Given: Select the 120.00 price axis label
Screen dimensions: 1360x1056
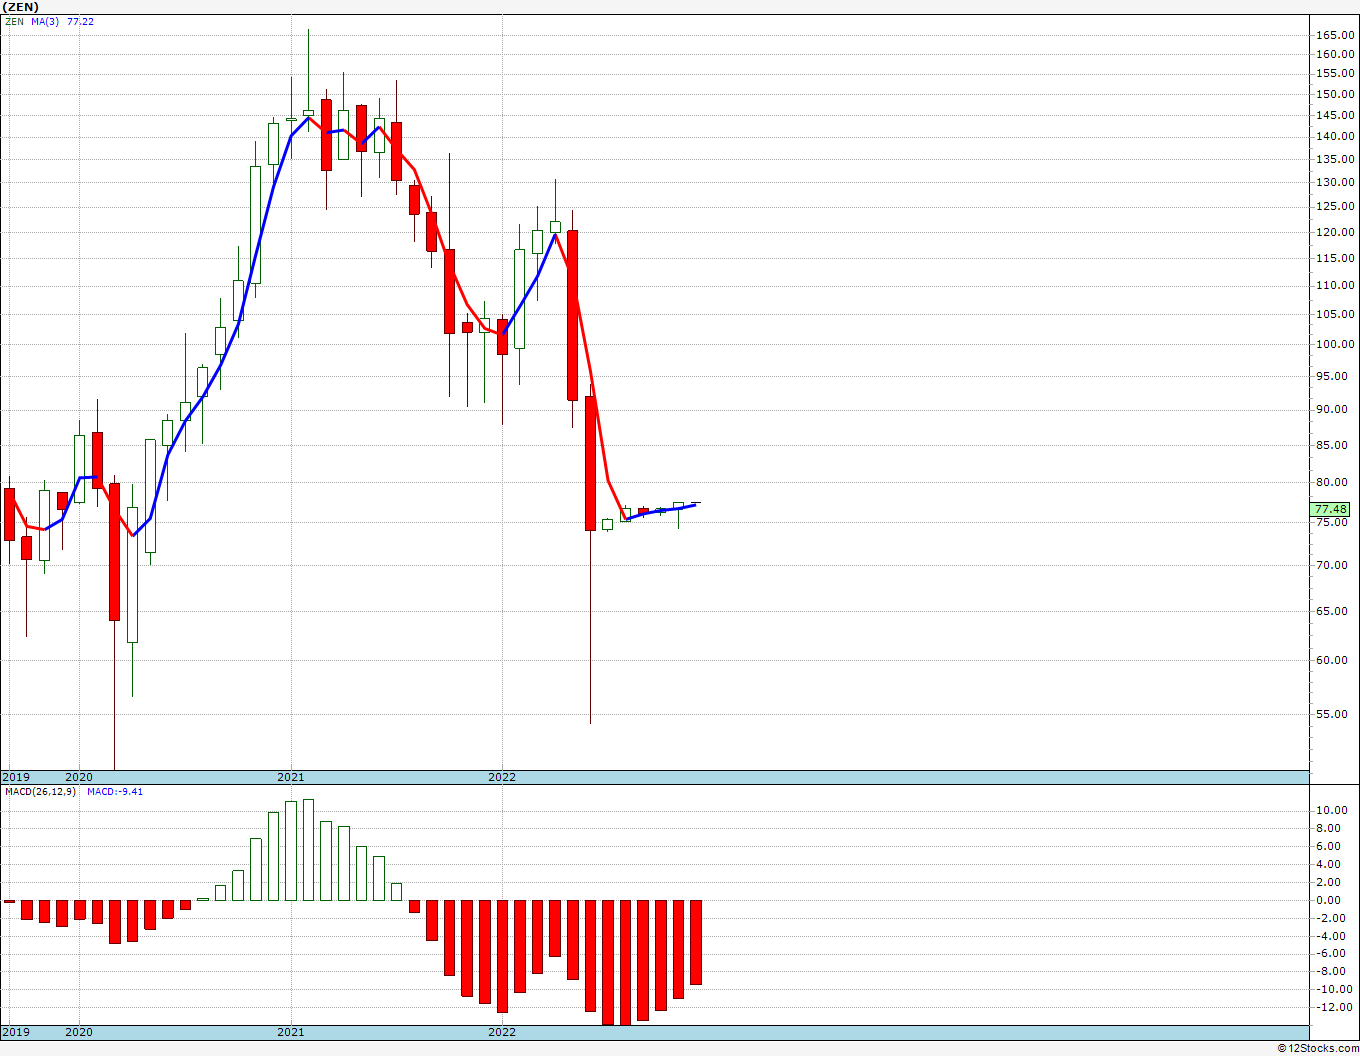Looking at the screenshot, I should click(x=1335, y=232).
